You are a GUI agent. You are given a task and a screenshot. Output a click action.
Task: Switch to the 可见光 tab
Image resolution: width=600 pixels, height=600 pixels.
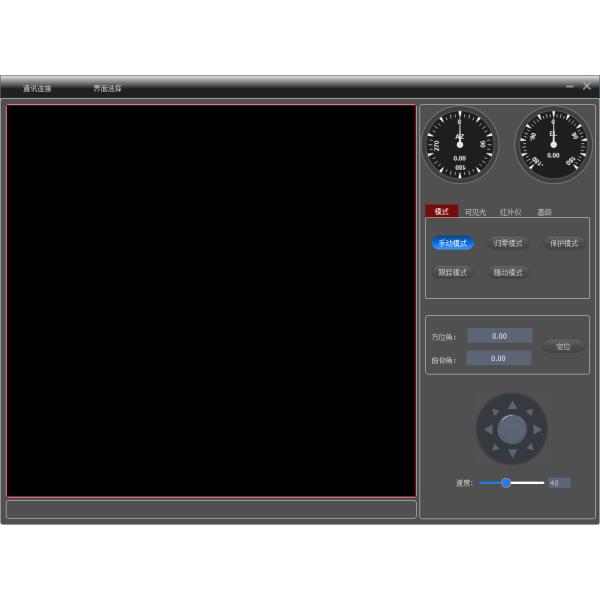(x=475, y=212)
